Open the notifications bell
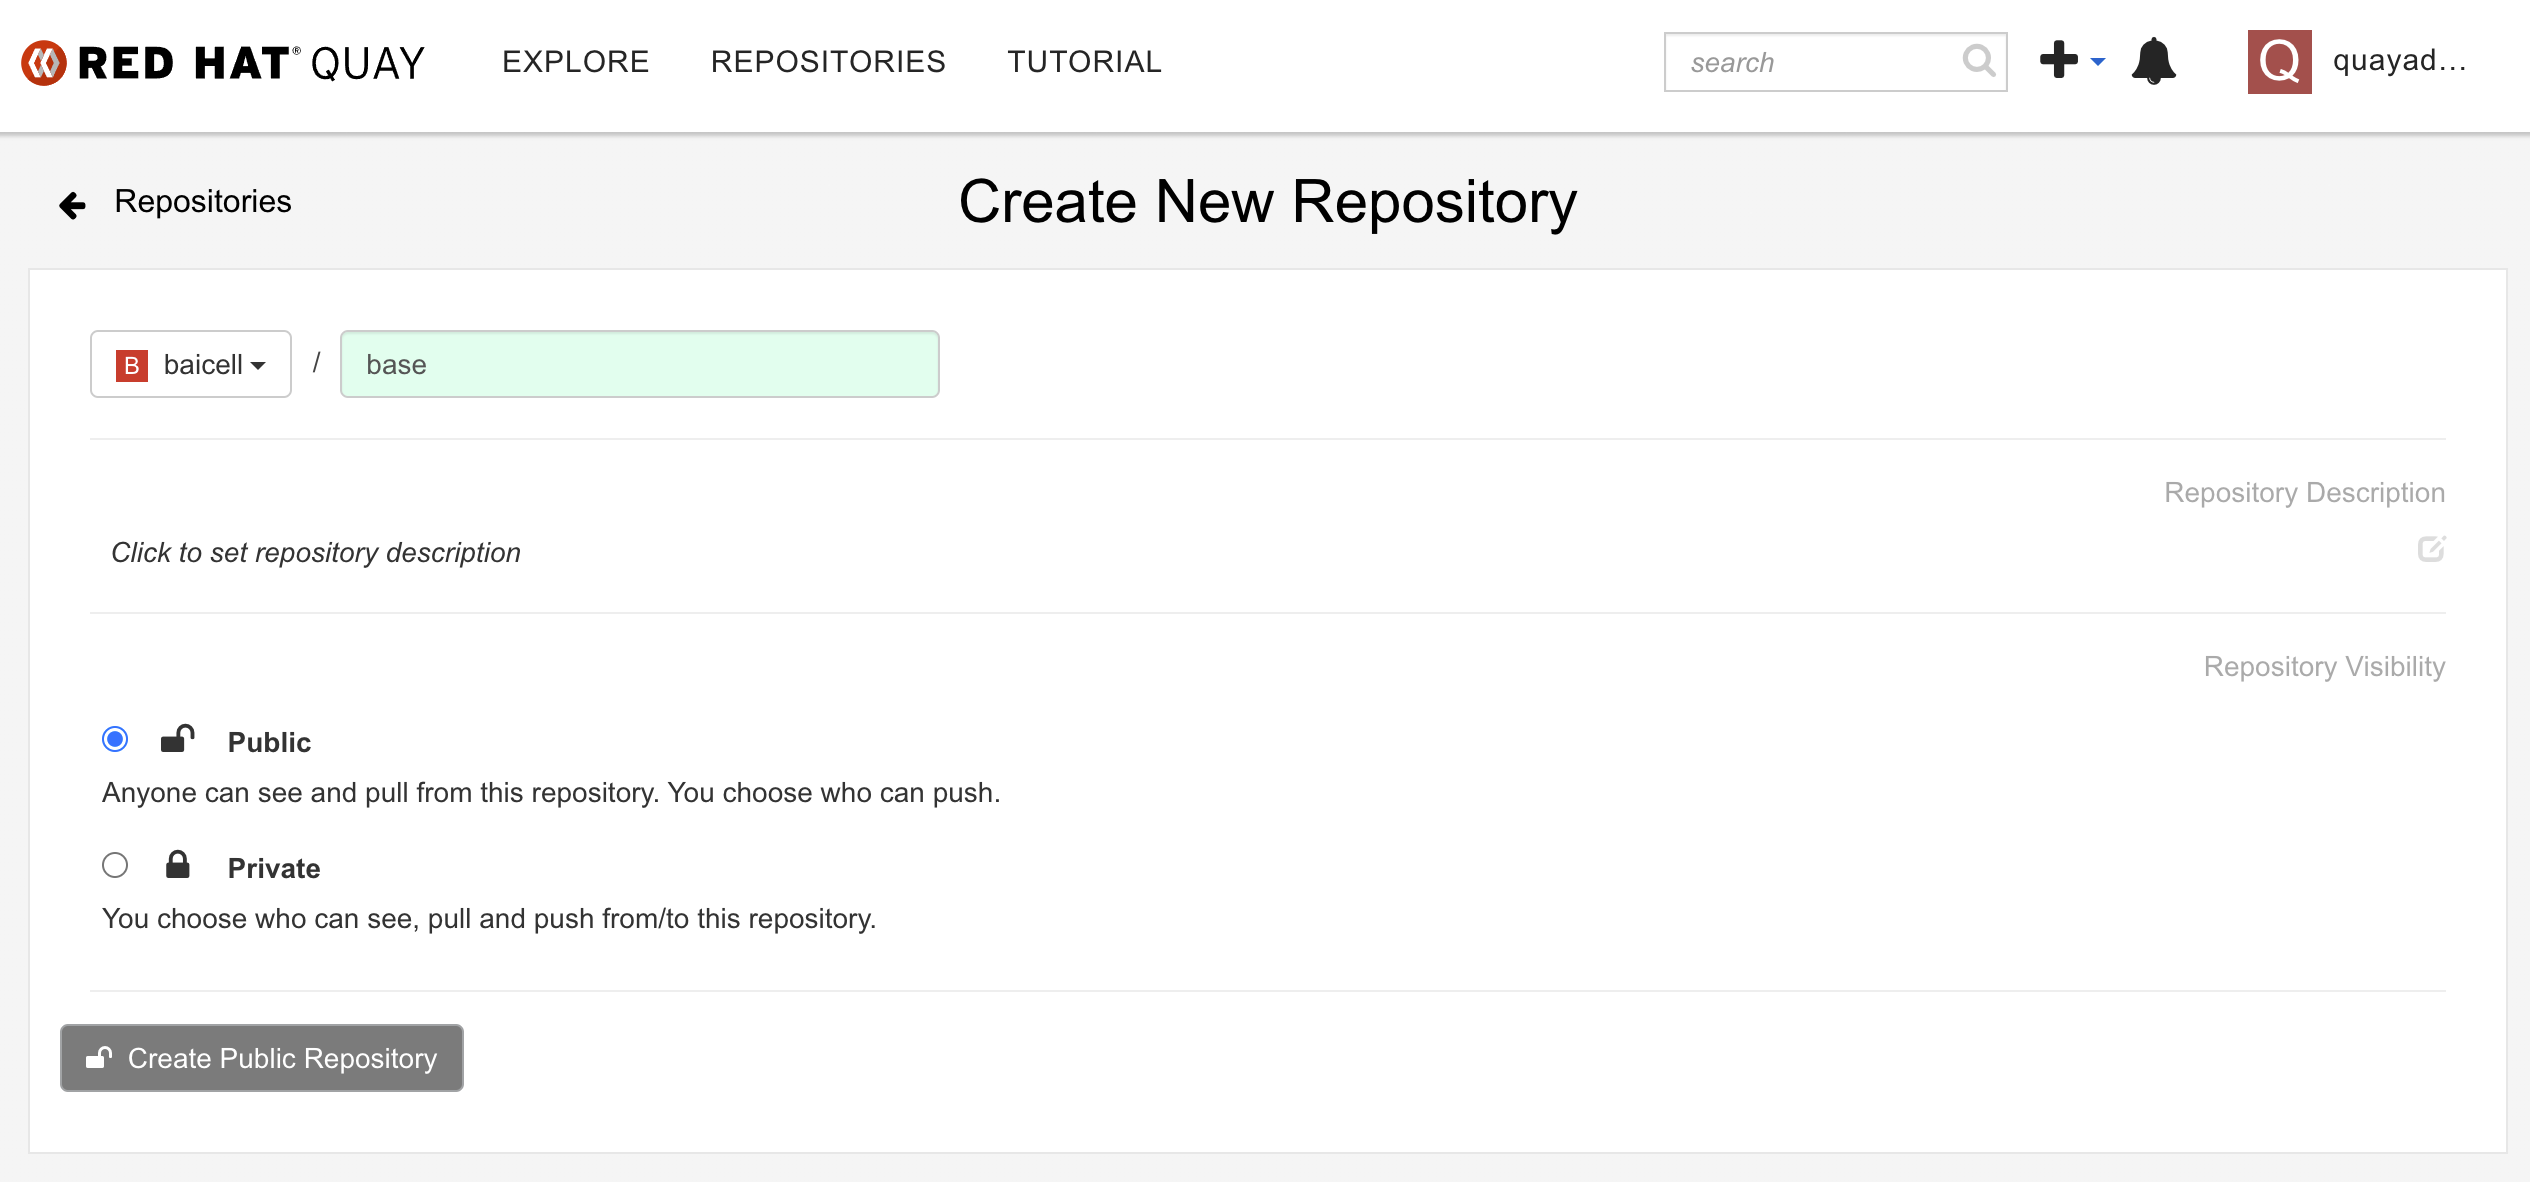Screen dimensions: 2530x1182 click(2153, 61)
